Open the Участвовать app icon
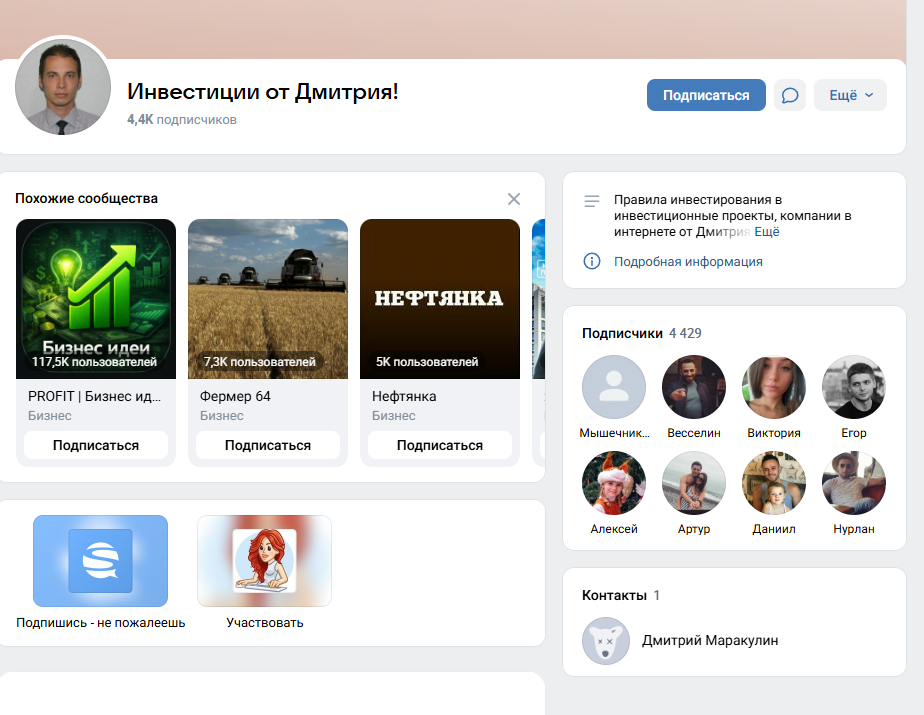924x715 pixels. click(264, 561)
